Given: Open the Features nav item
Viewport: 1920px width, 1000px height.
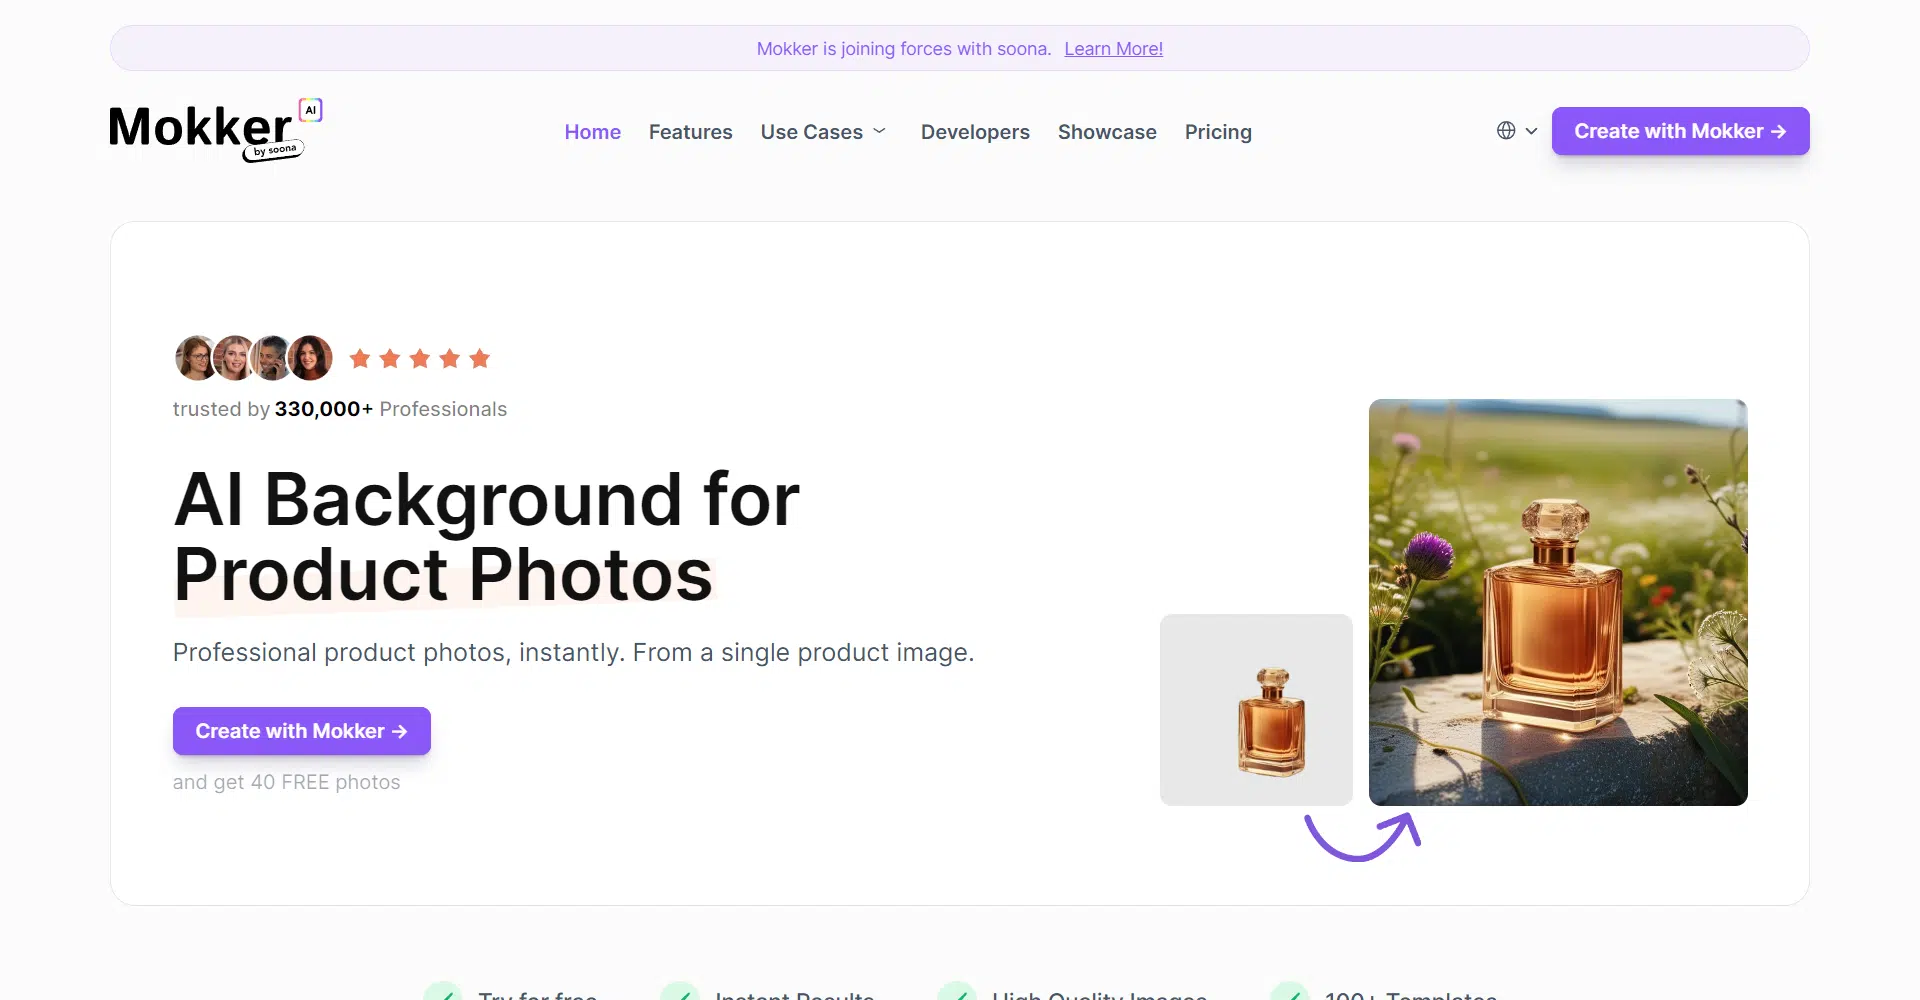Looking at the screenshot, I should pos(690,132).
